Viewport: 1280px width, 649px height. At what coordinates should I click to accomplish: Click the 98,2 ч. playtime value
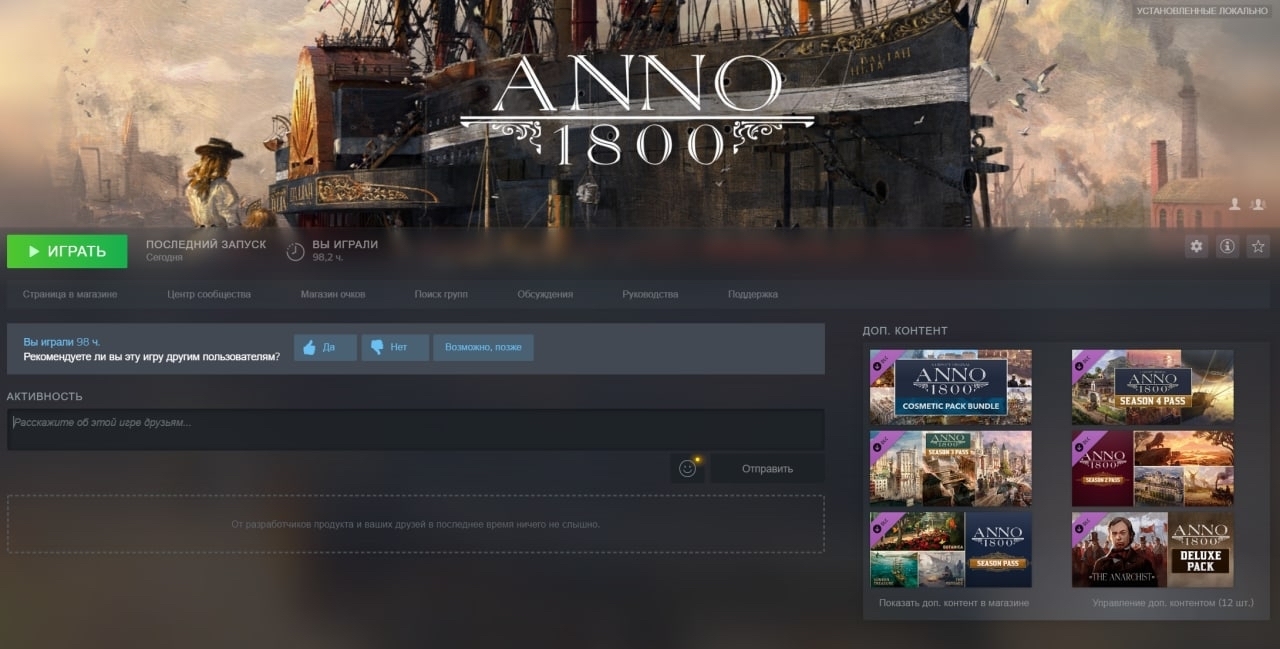click(x=328, y=258)
